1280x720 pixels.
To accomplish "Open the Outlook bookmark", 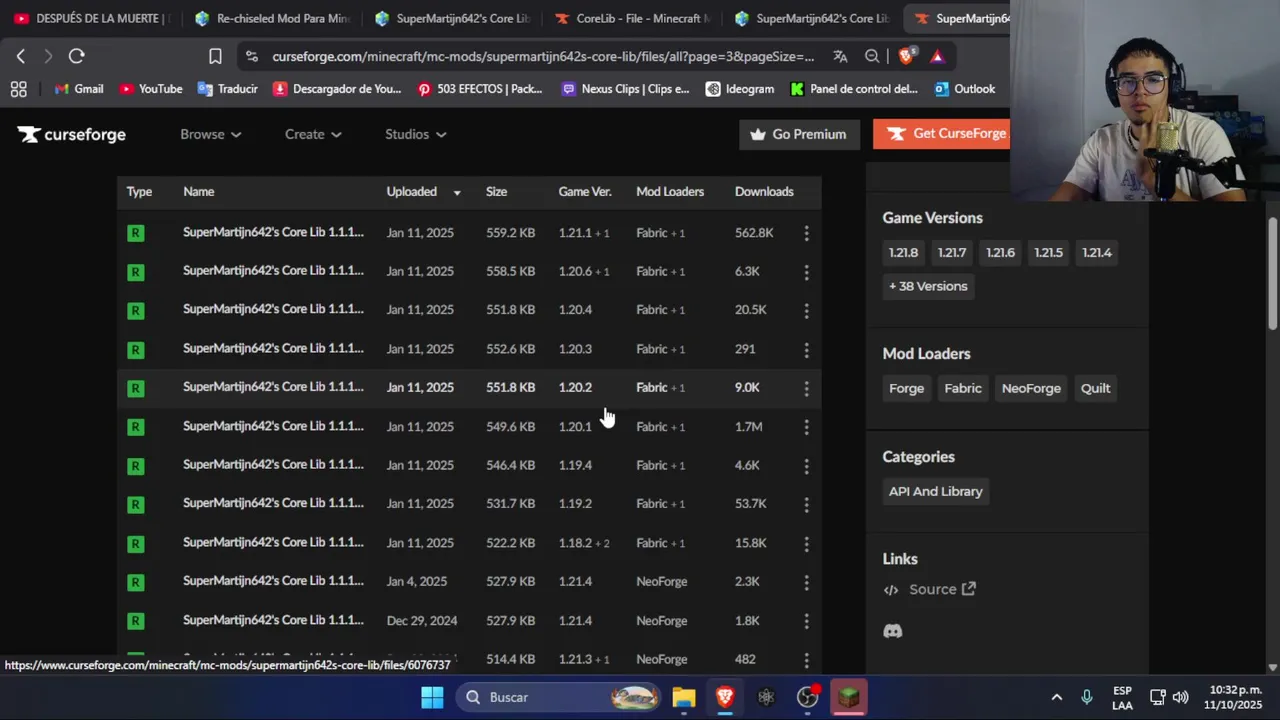I will click(964, 89).
